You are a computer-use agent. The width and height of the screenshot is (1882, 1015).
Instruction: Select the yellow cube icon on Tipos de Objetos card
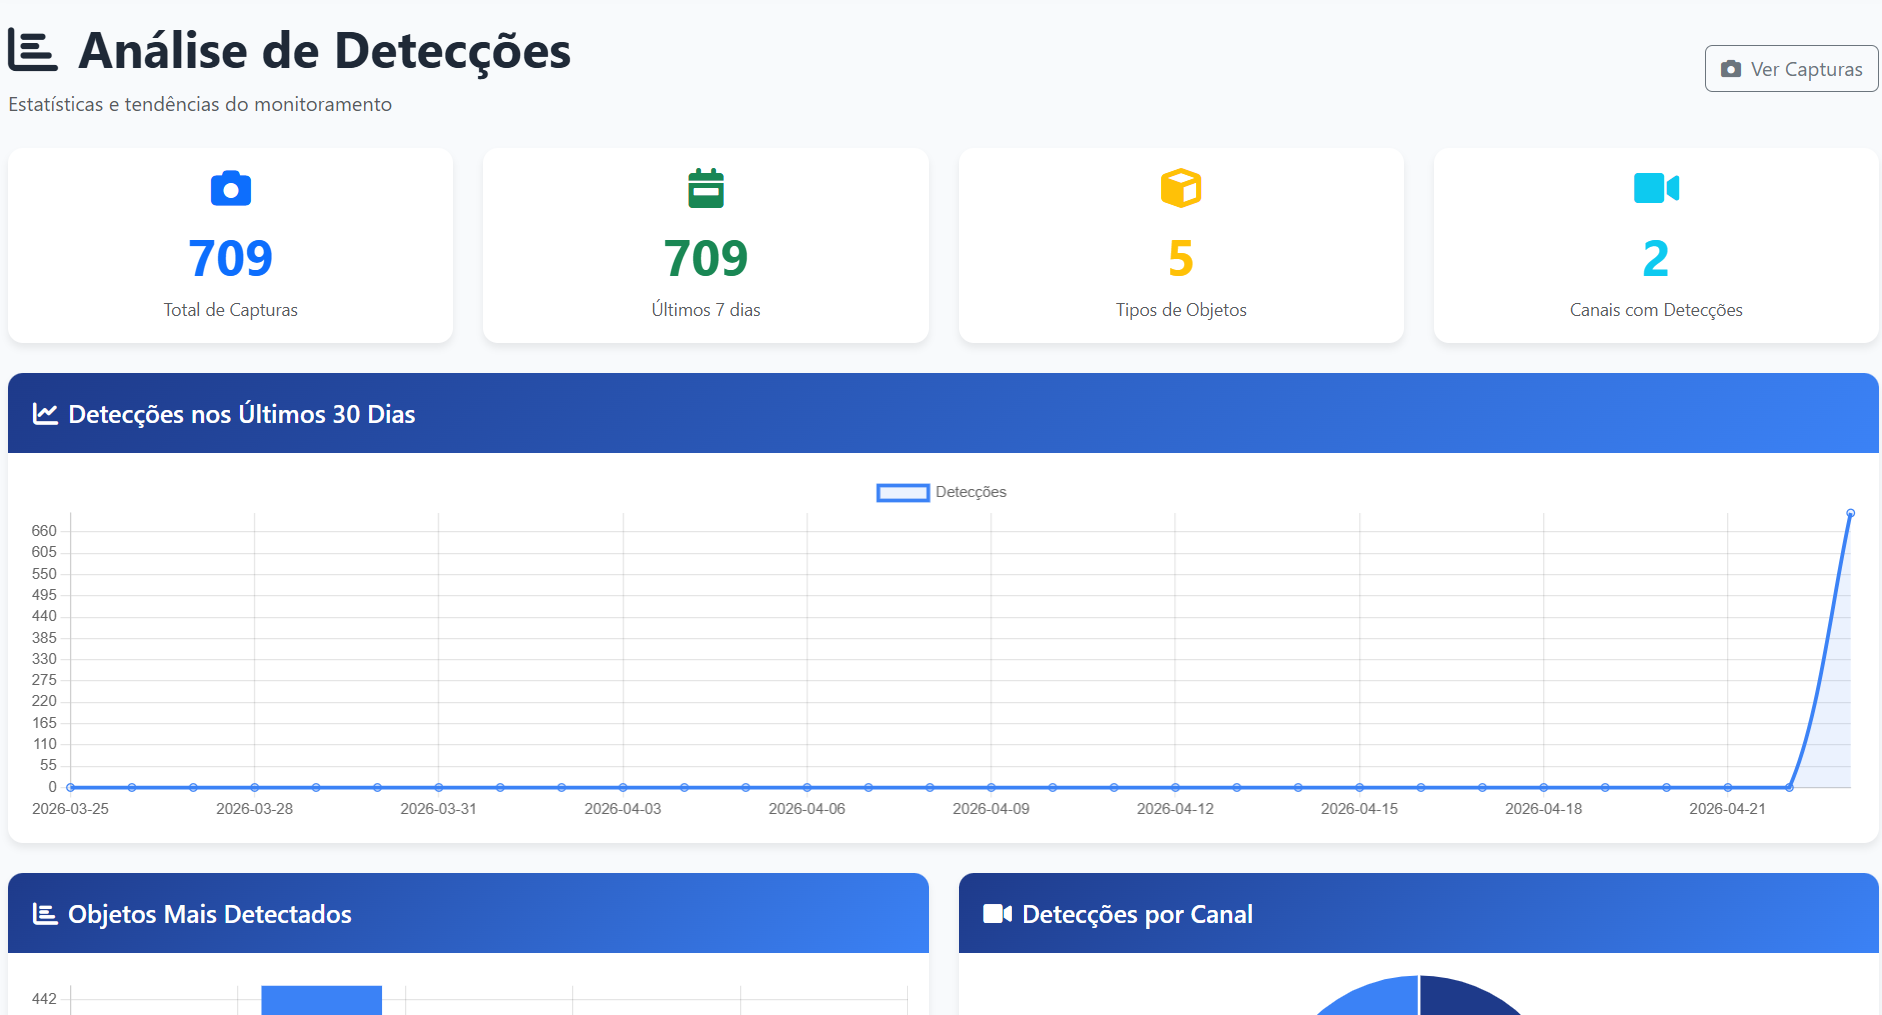1181,188
